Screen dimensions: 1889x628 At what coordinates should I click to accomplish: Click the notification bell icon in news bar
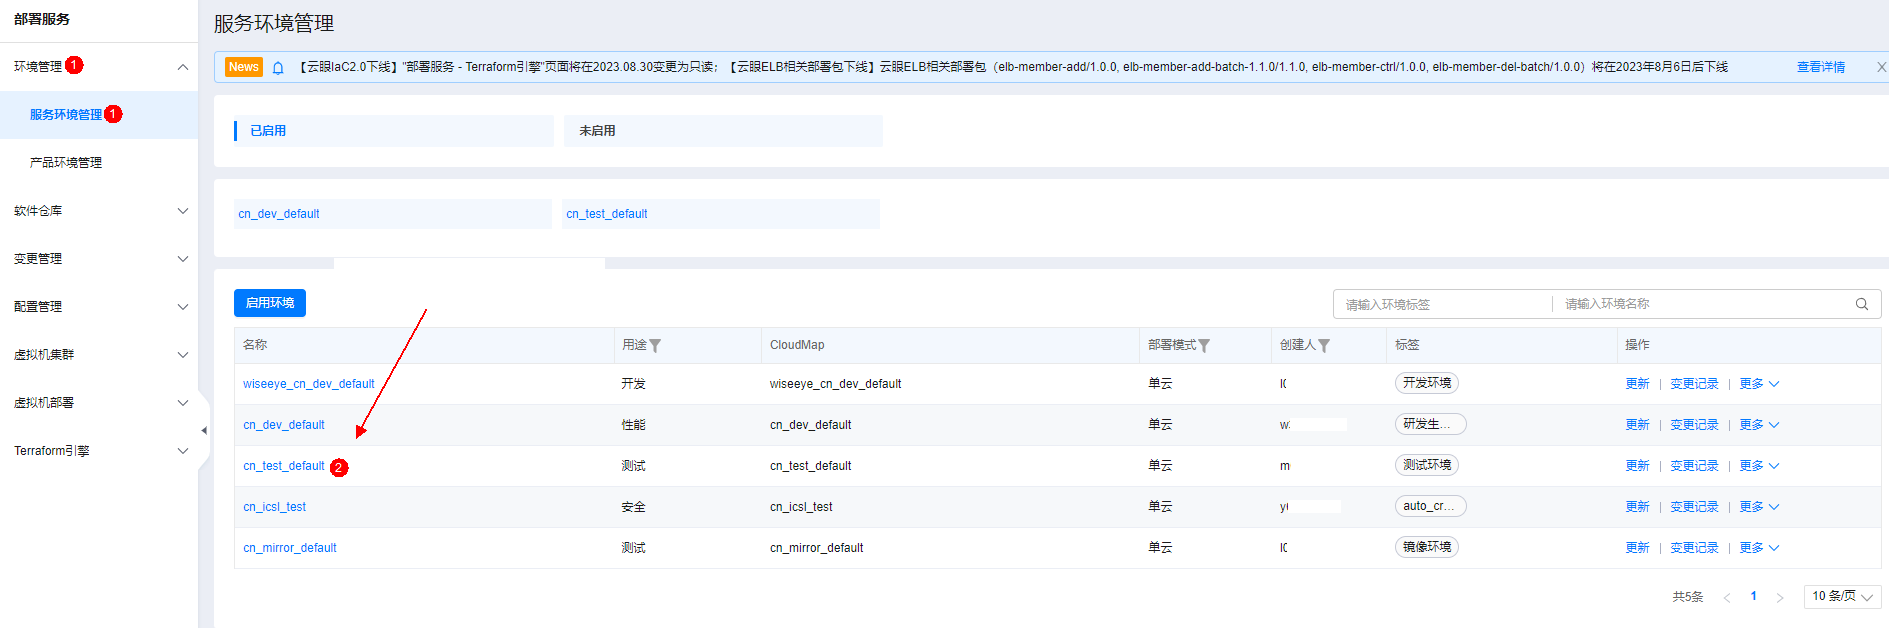278,68
